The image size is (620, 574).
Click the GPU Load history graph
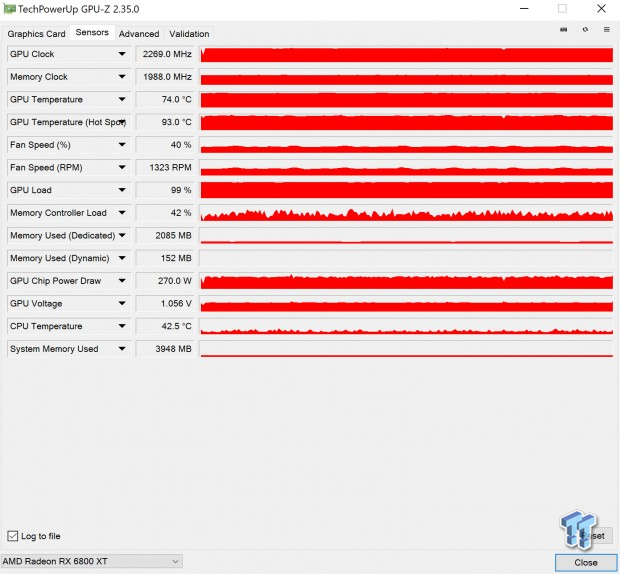click(x=407, y=190)
